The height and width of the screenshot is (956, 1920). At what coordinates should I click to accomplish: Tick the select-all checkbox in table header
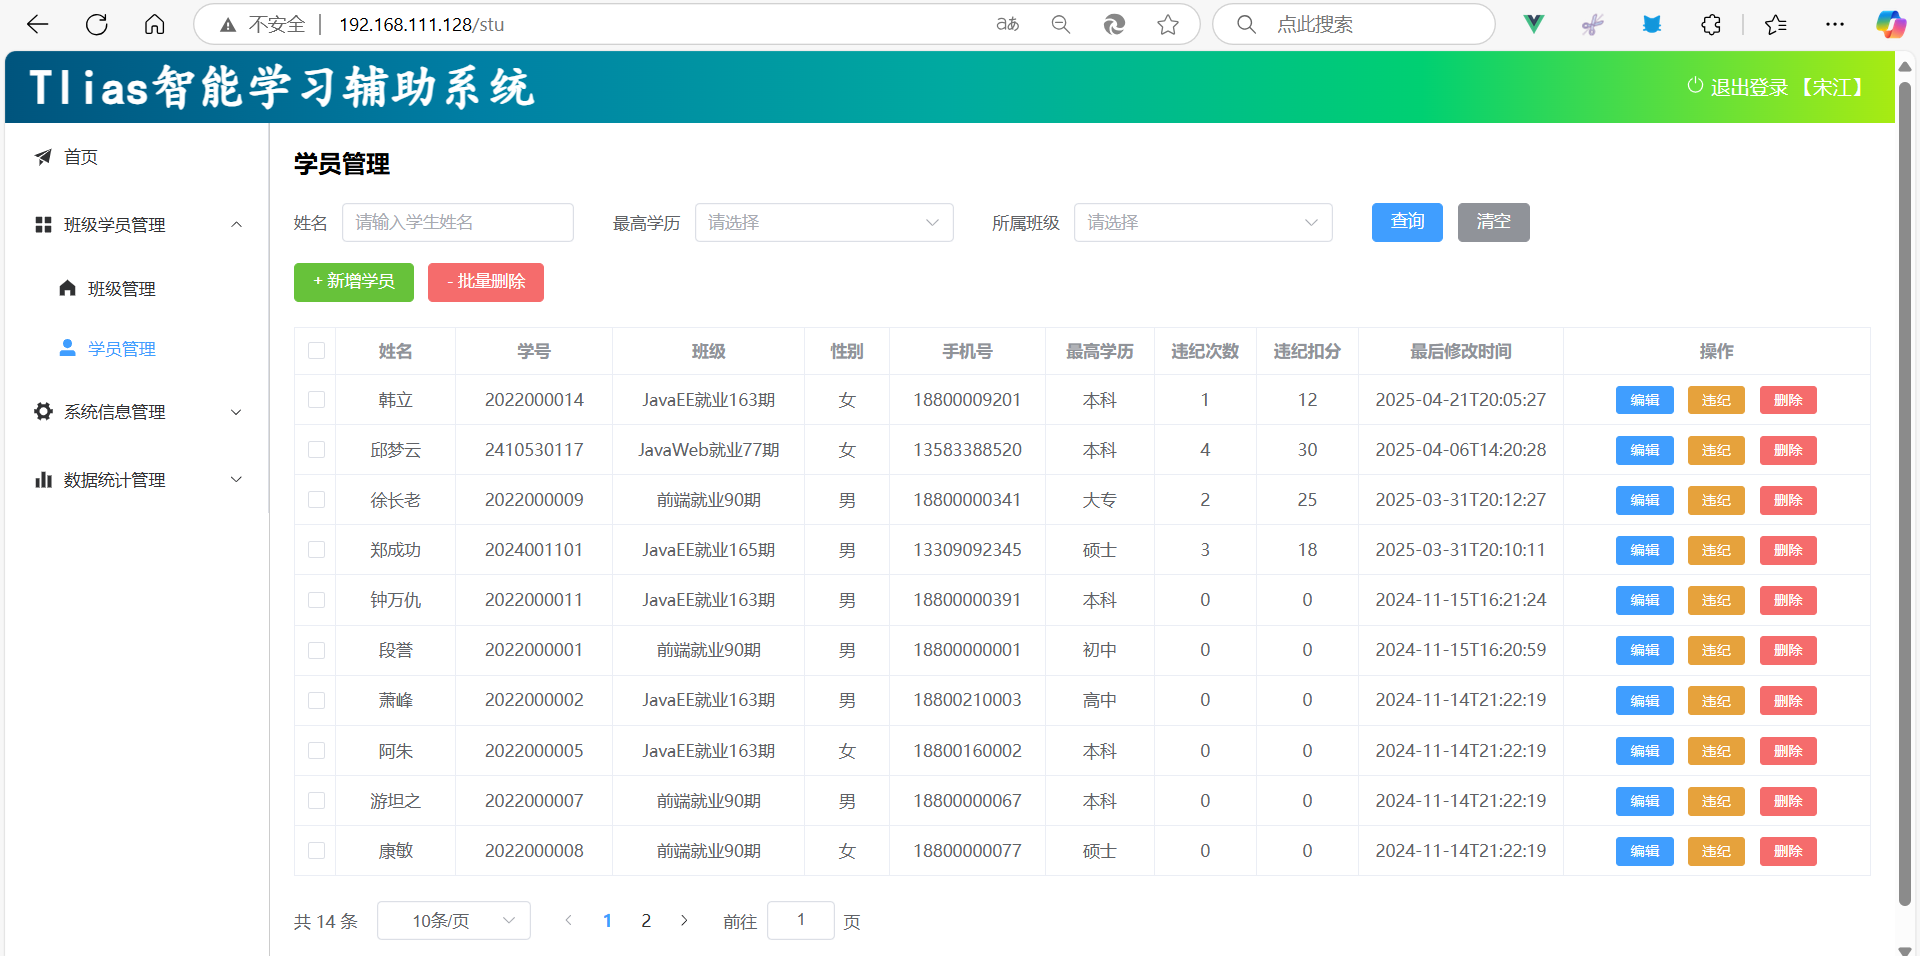pos(317,351)
